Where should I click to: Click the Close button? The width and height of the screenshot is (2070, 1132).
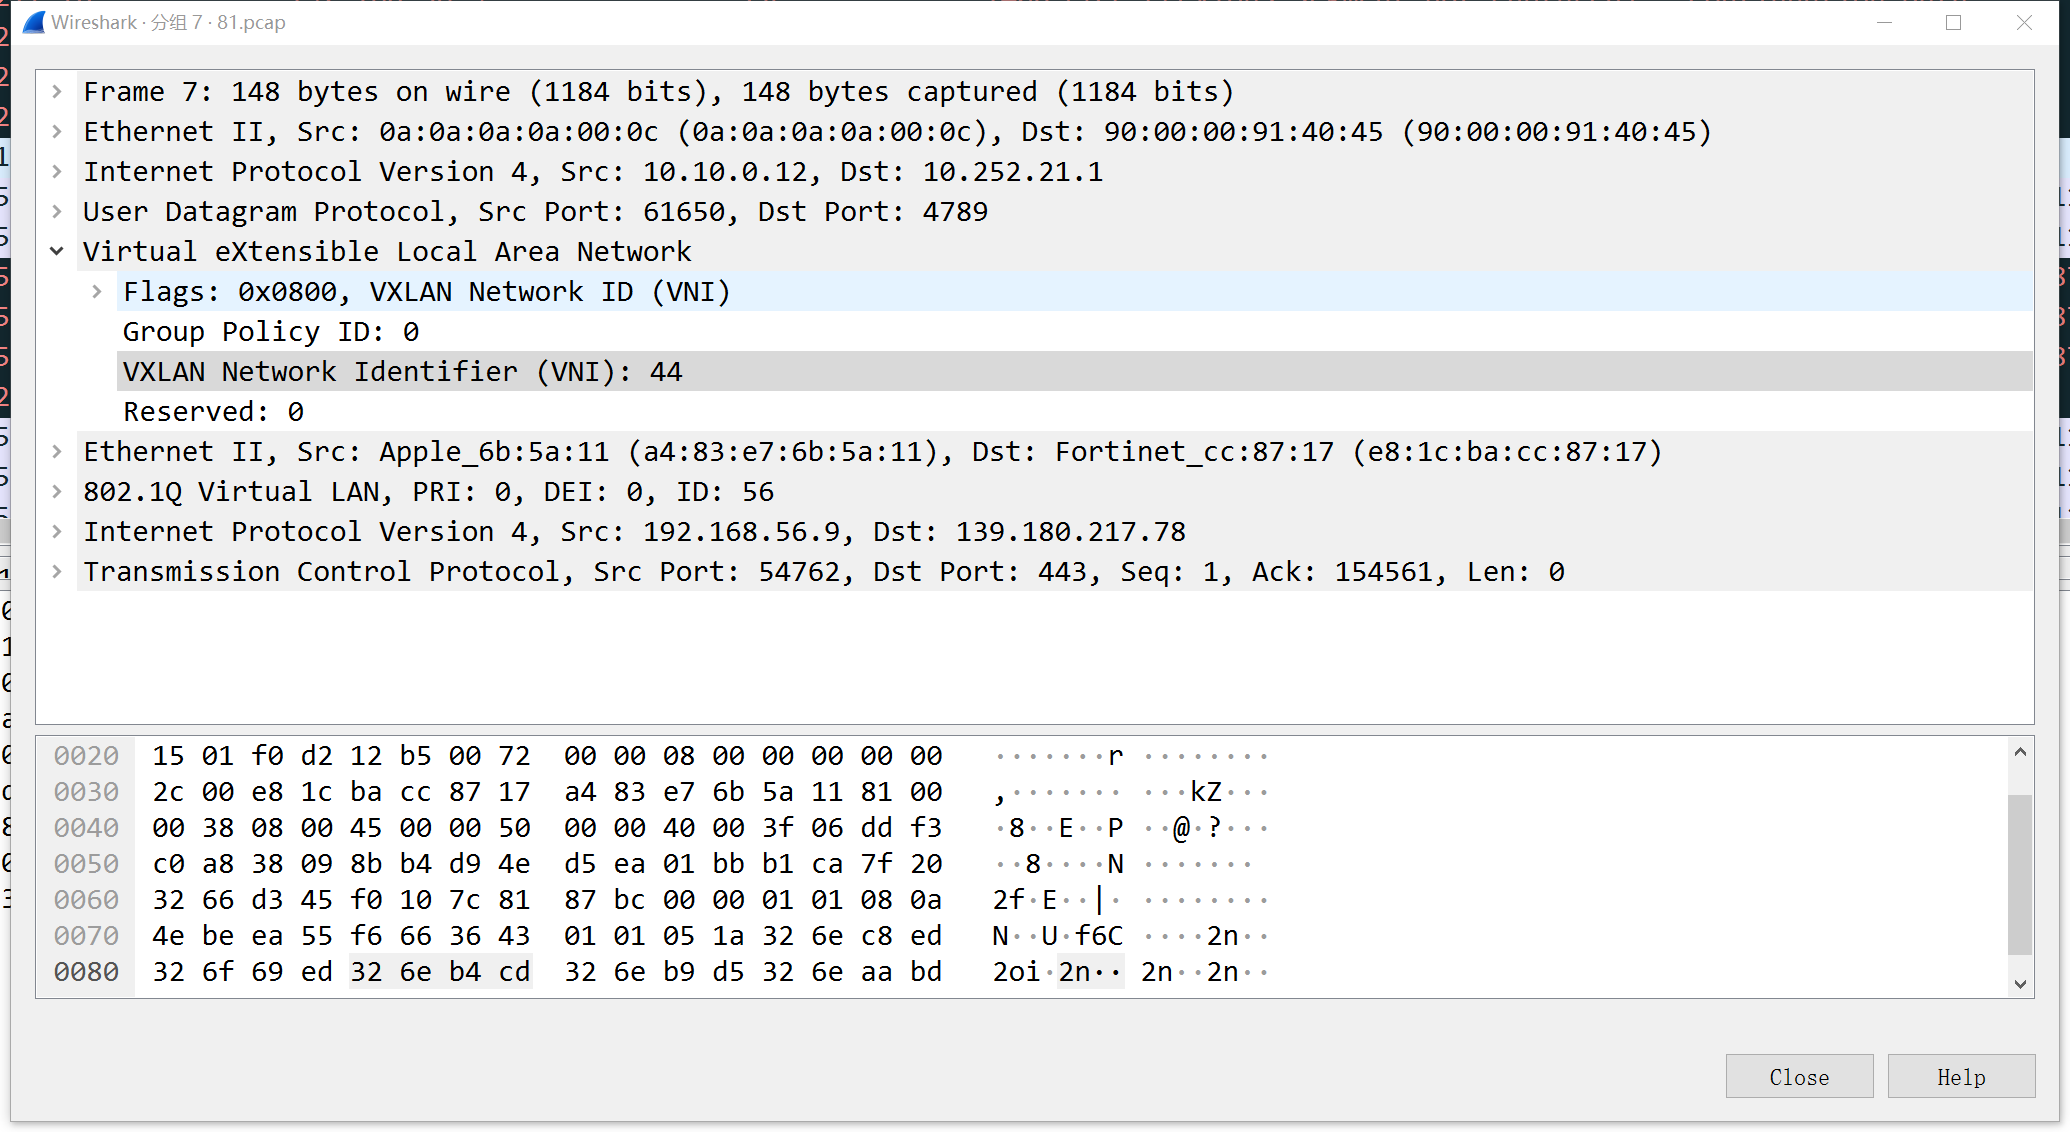pos(1798,1077)
